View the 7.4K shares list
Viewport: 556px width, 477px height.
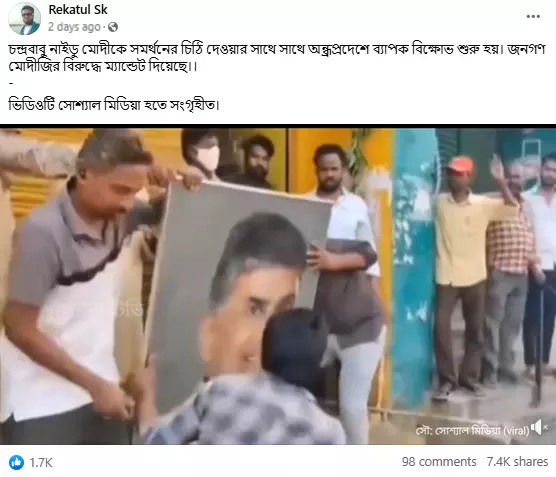(x=517, y=462)
